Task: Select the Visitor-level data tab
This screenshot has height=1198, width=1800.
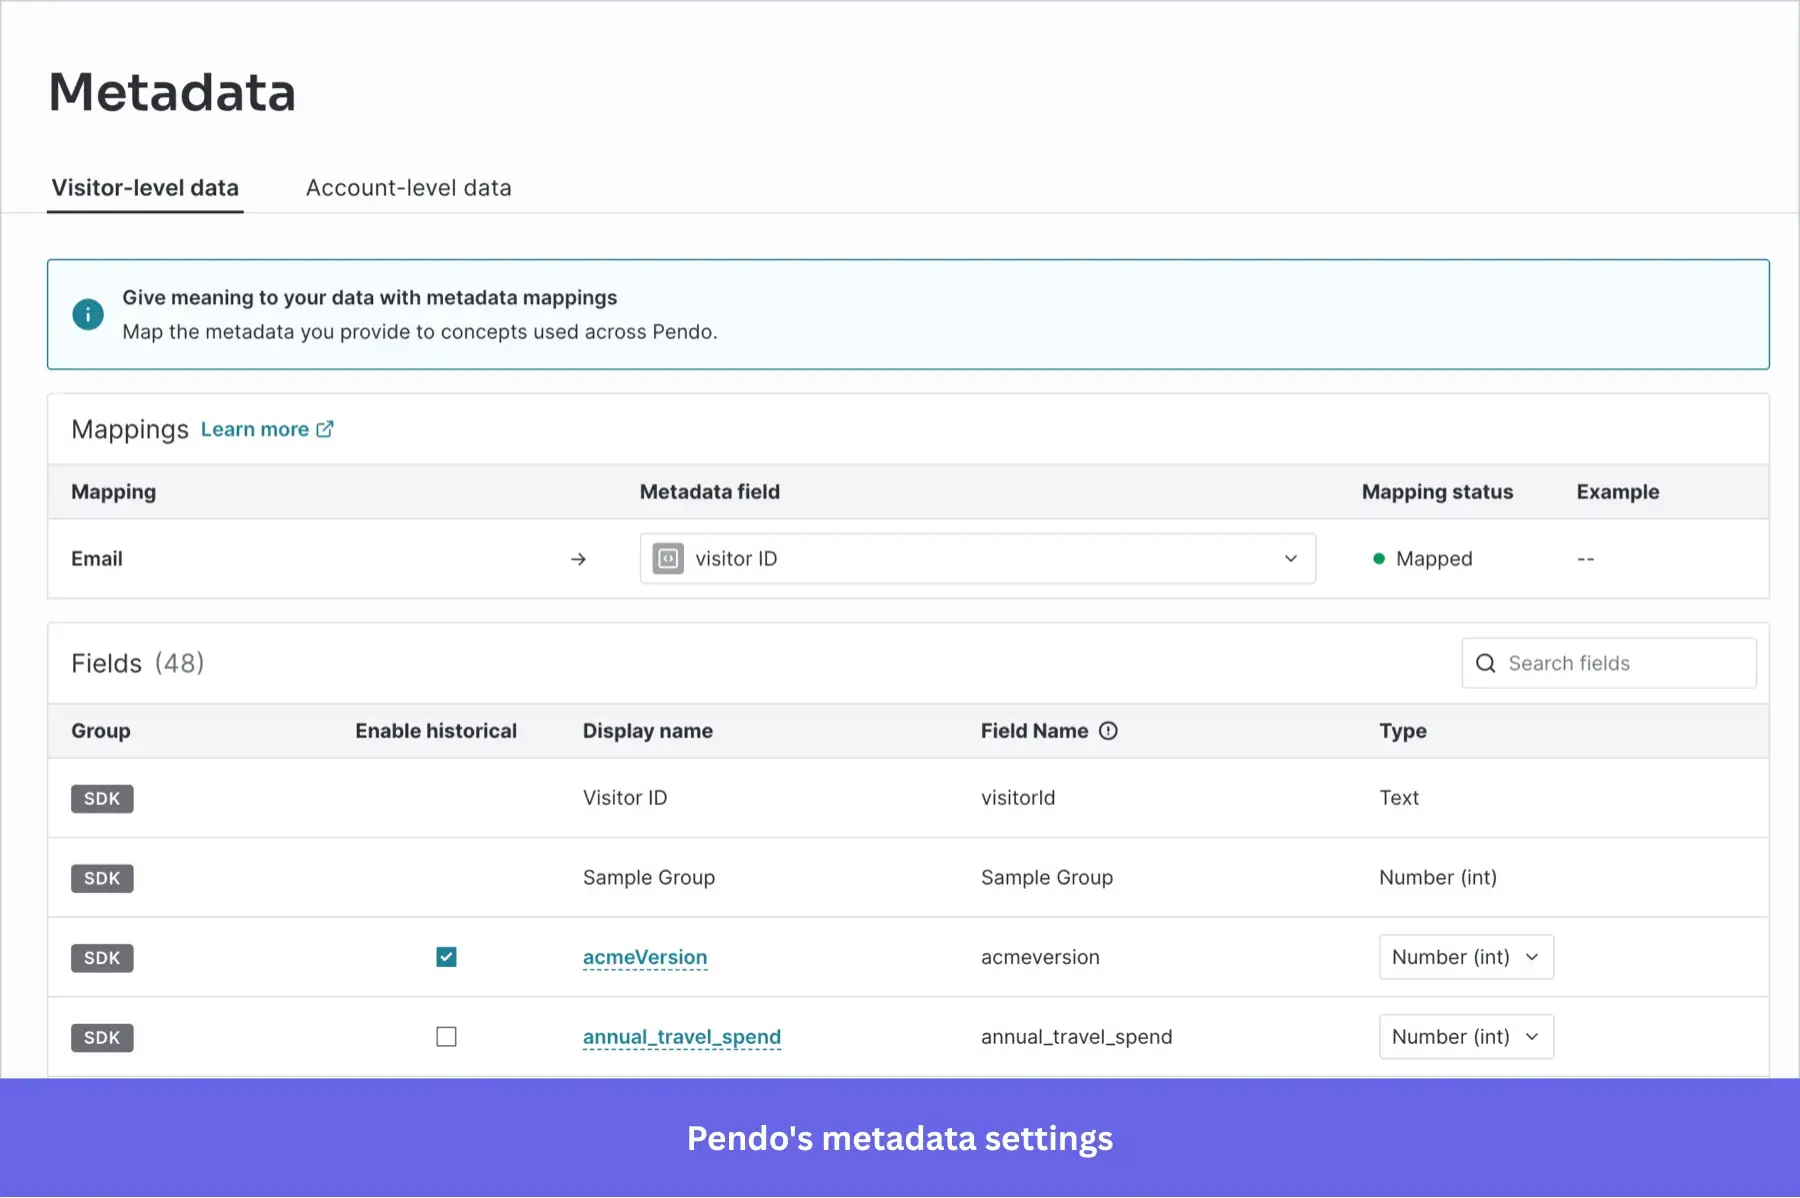Action: click(x=145, y=187)
